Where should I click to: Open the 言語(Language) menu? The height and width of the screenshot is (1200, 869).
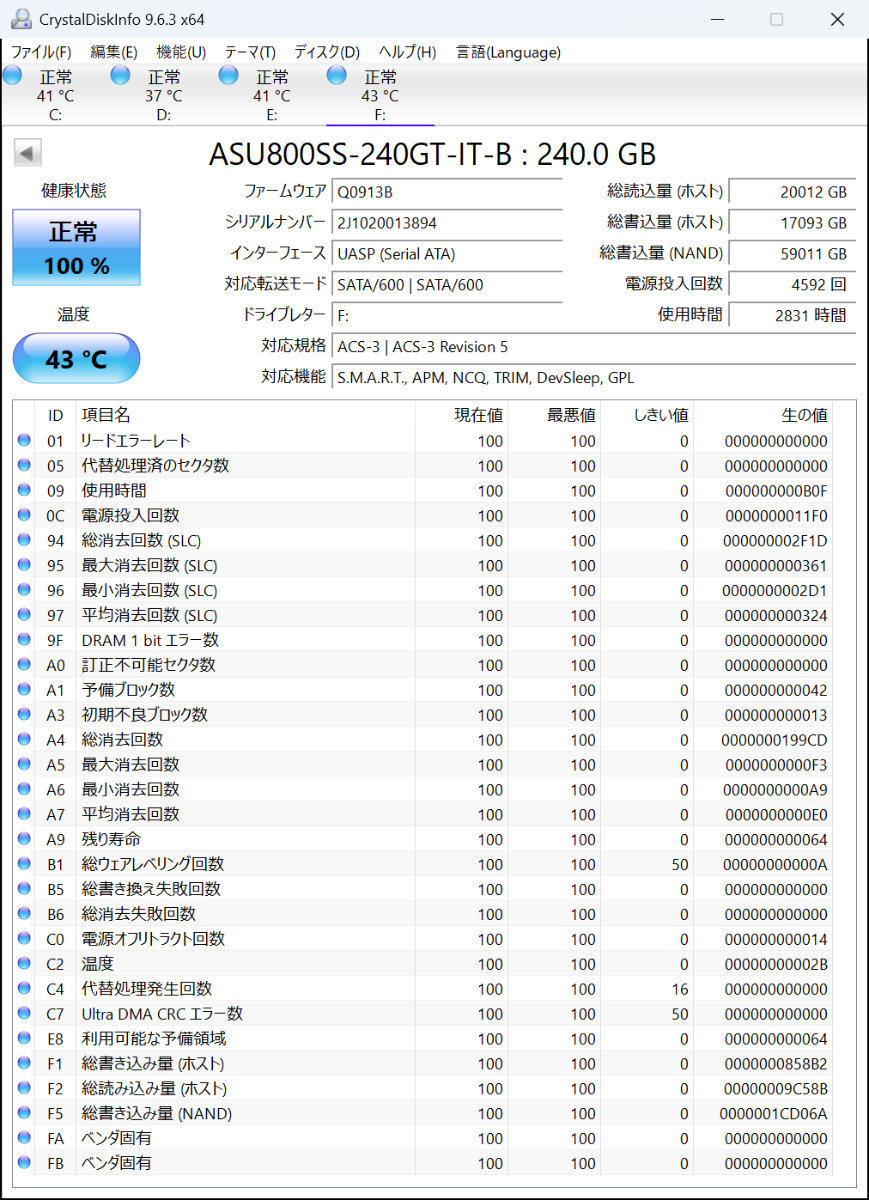point(508,52)
